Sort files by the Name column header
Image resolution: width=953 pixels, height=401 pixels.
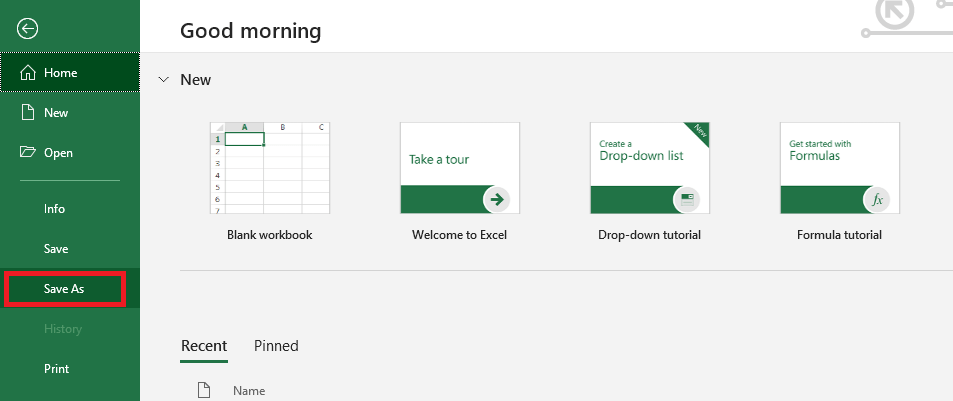point(249,390)
